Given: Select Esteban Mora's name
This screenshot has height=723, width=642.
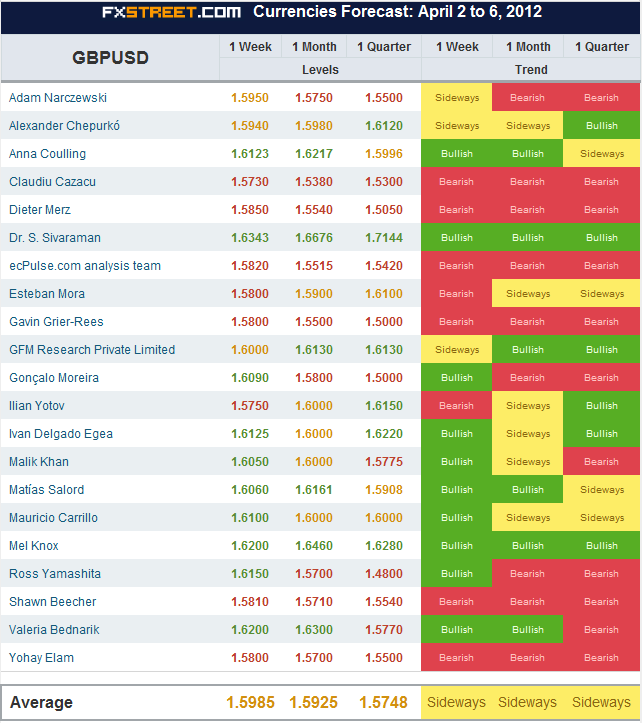Looking at the screenshot, I should (x=47, y=294).
